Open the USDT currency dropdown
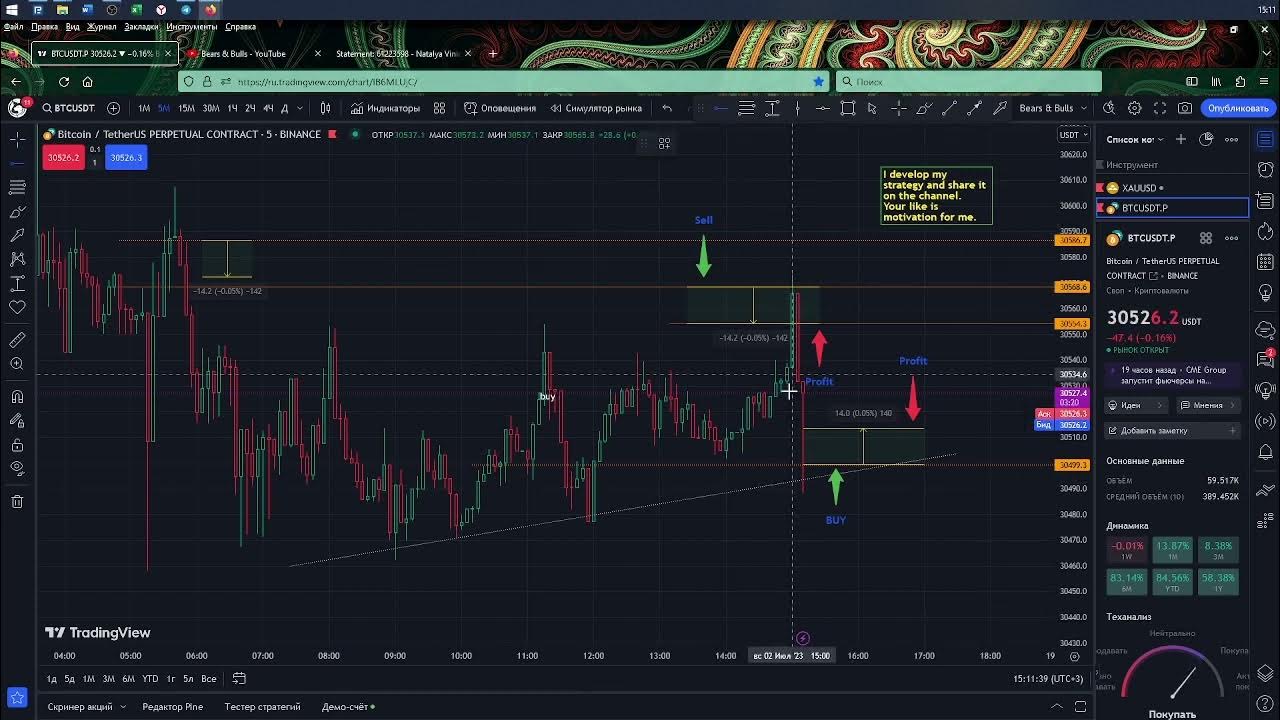This screenshot has width=1280, height=720. coord(1073,135)
